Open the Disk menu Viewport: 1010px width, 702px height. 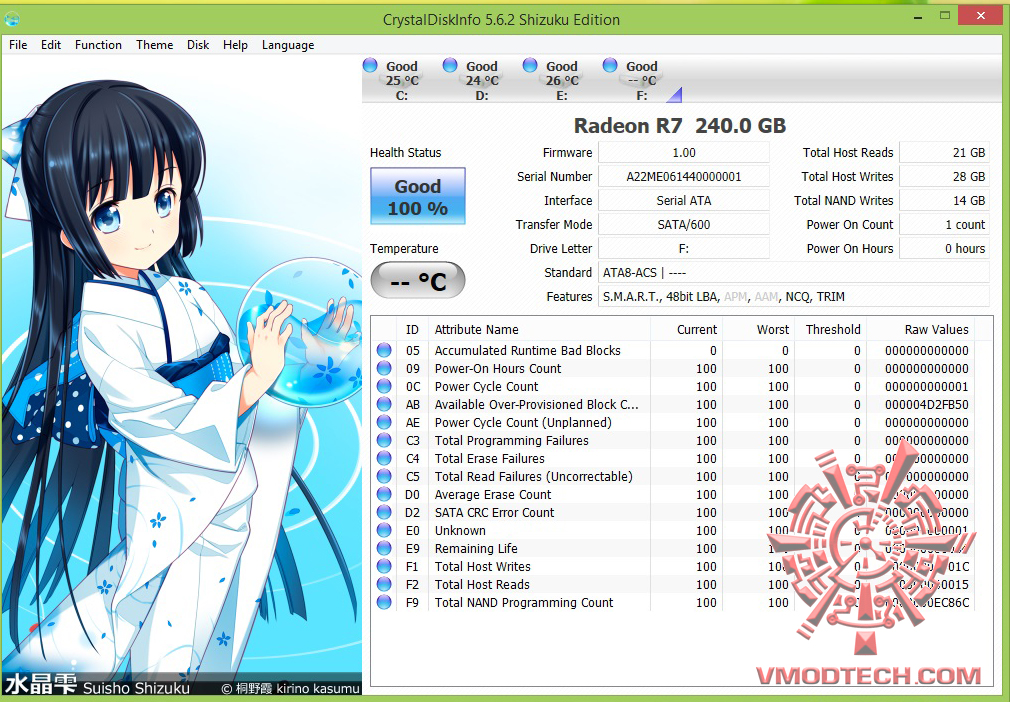click(x=198, y=44)
